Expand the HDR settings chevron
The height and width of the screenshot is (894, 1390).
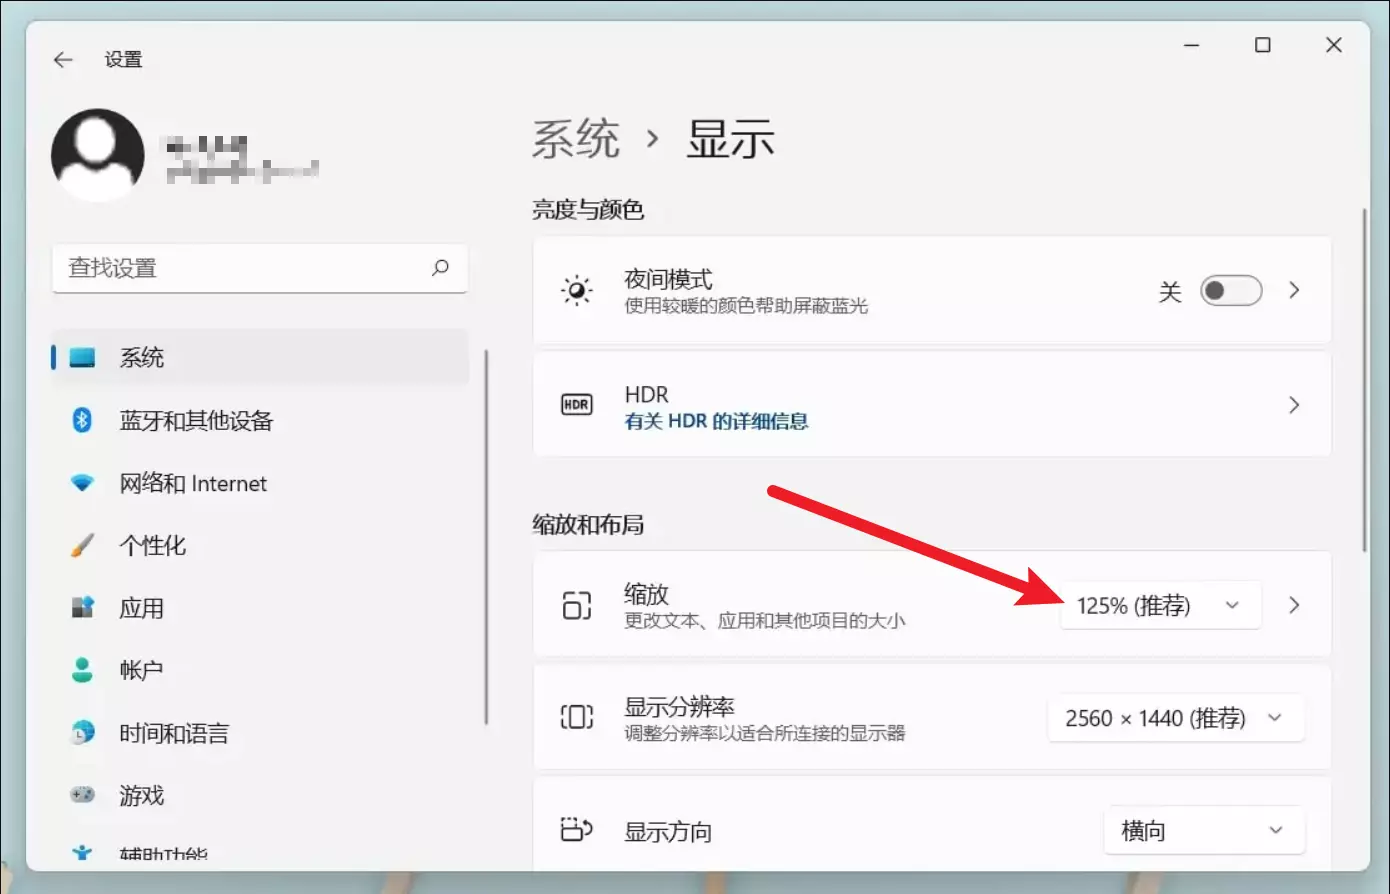(x=1294, y=405)
